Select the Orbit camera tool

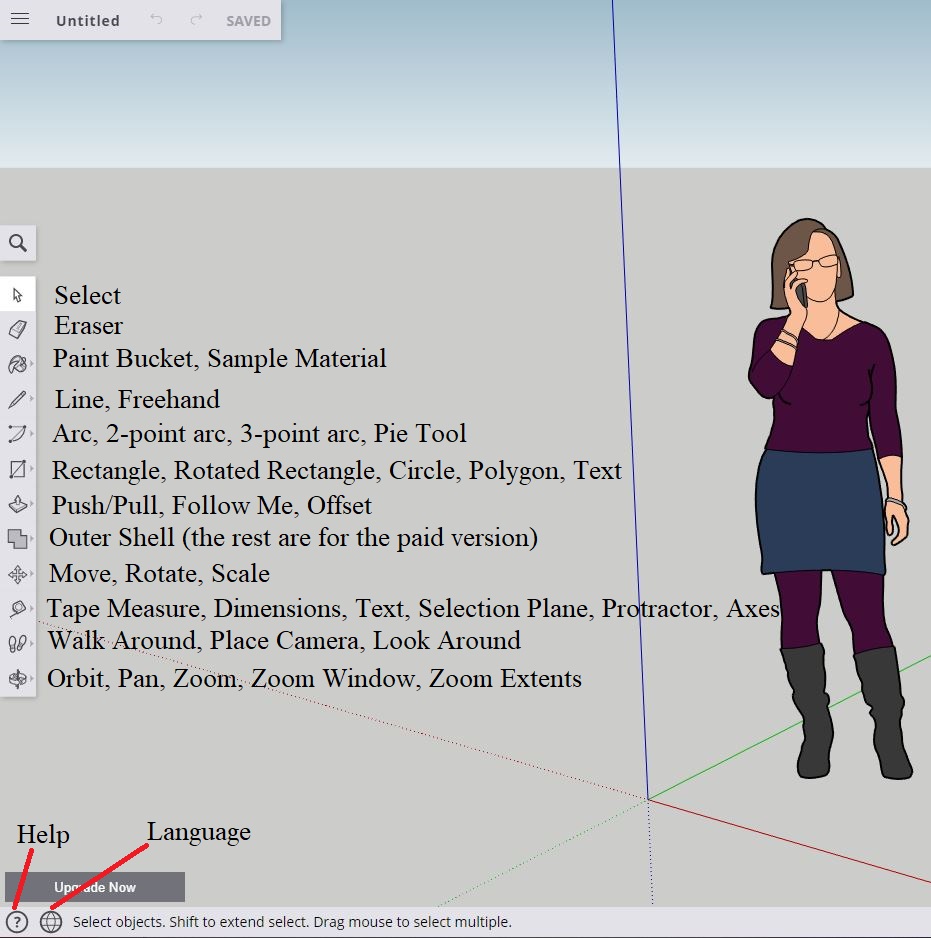18,679
